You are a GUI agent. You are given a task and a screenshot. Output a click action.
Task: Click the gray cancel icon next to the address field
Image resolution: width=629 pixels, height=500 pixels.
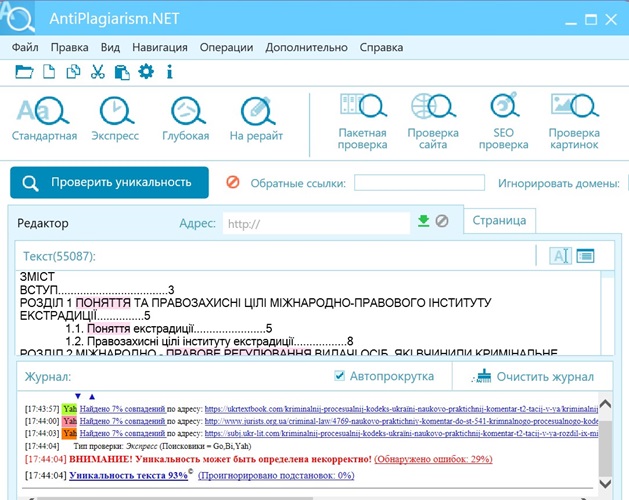pos(442,221)
